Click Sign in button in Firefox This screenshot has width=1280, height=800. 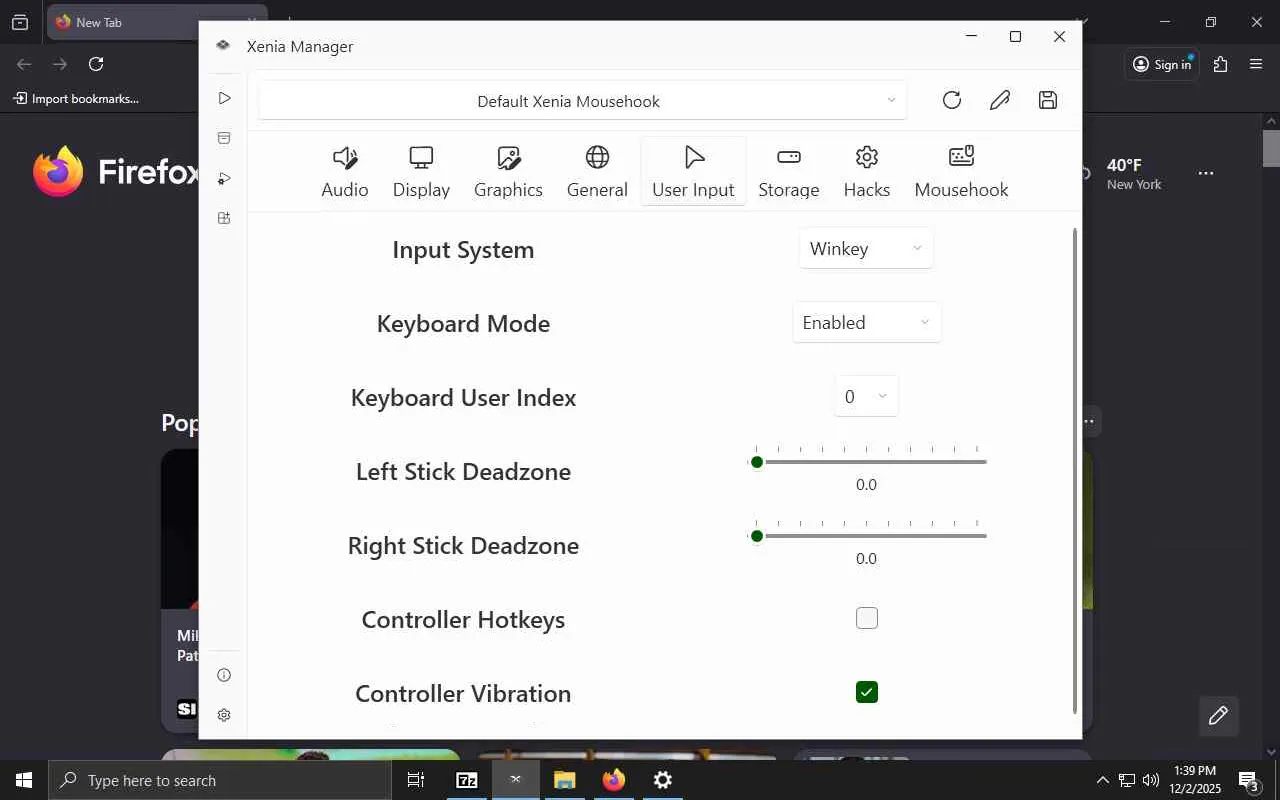coord(1162,64)
